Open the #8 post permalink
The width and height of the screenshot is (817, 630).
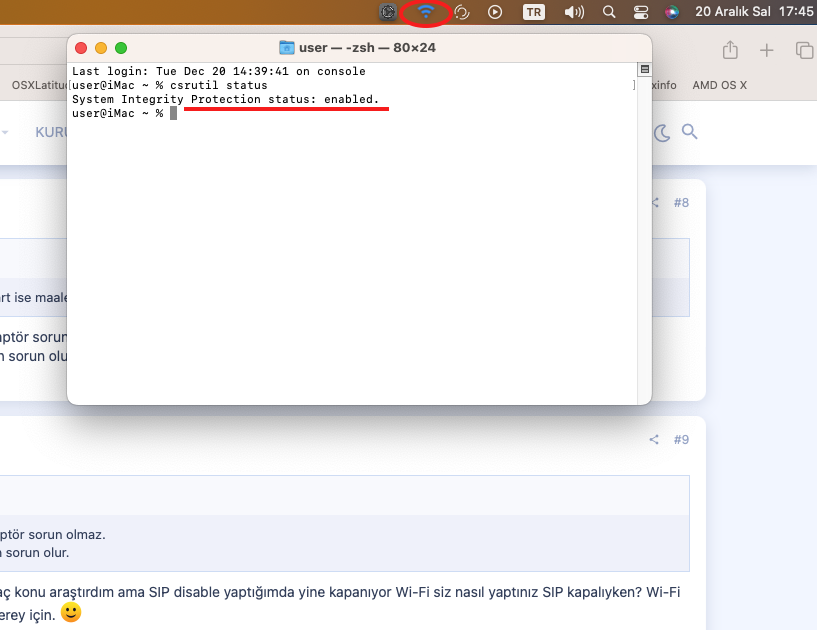pos(681,203)
